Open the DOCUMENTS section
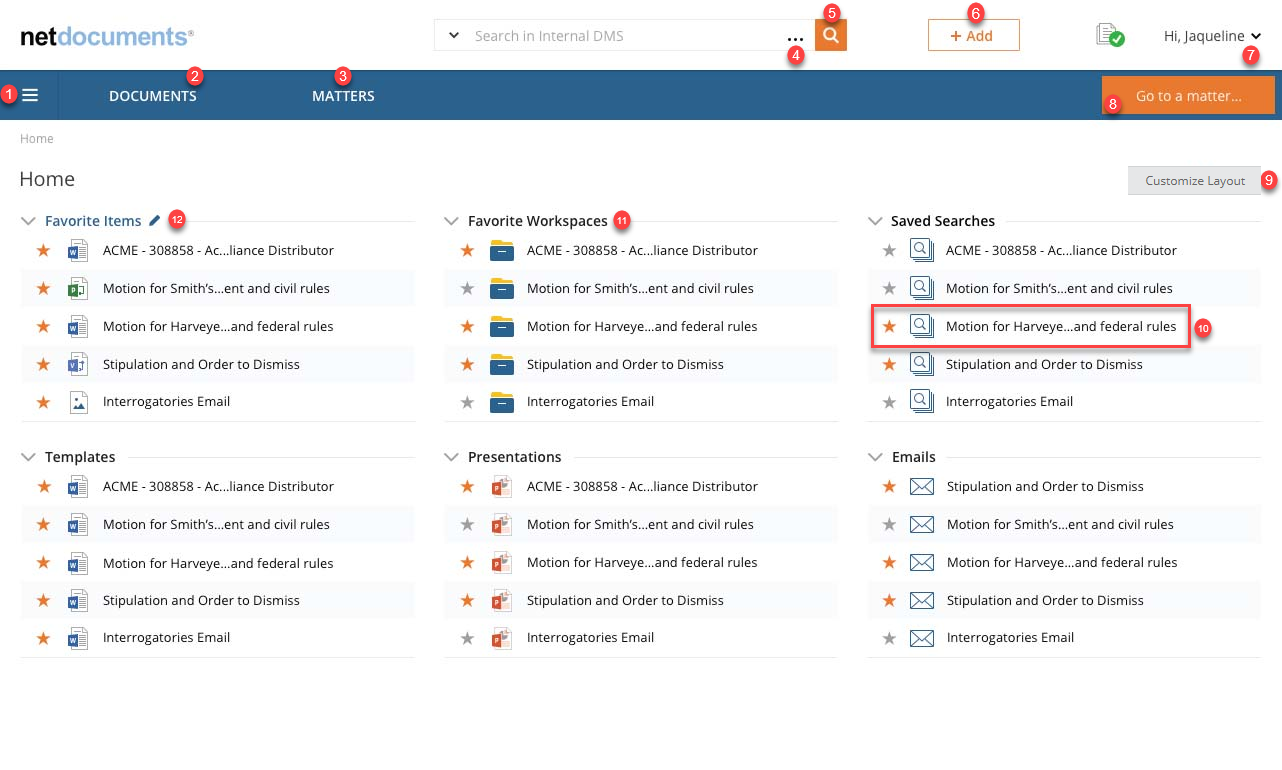The width and height of the screenshot is (1282, 770). point(152,95)
